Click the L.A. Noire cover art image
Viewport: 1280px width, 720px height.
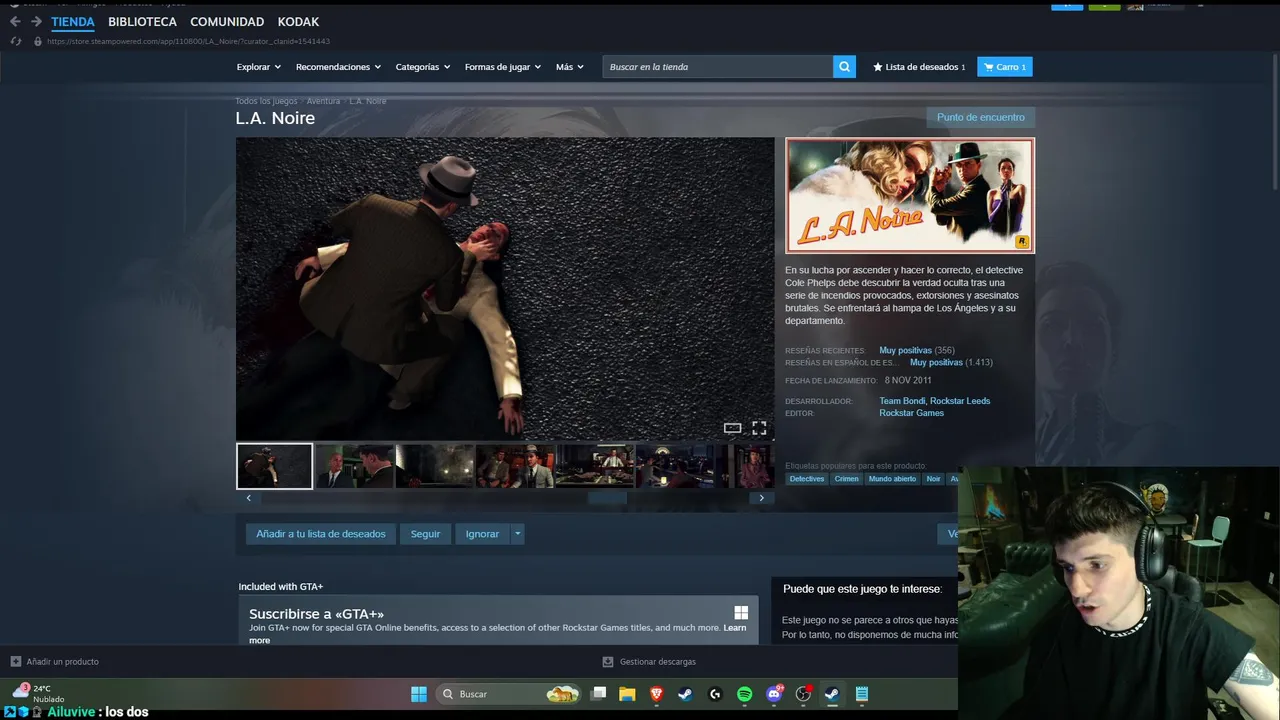pos(910,196)
